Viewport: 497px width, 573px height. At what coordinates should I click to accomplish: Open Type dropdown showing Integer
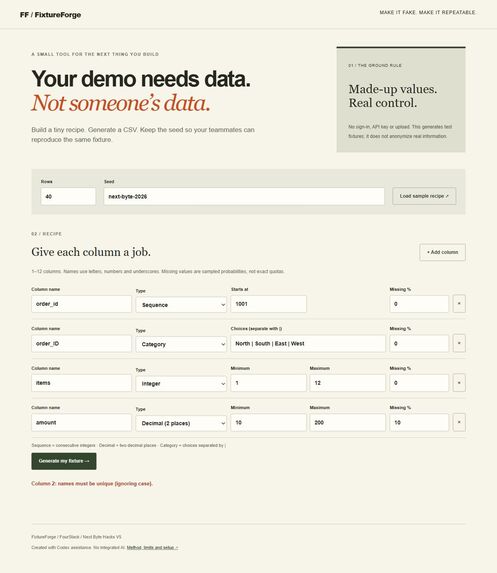[181, 384]
